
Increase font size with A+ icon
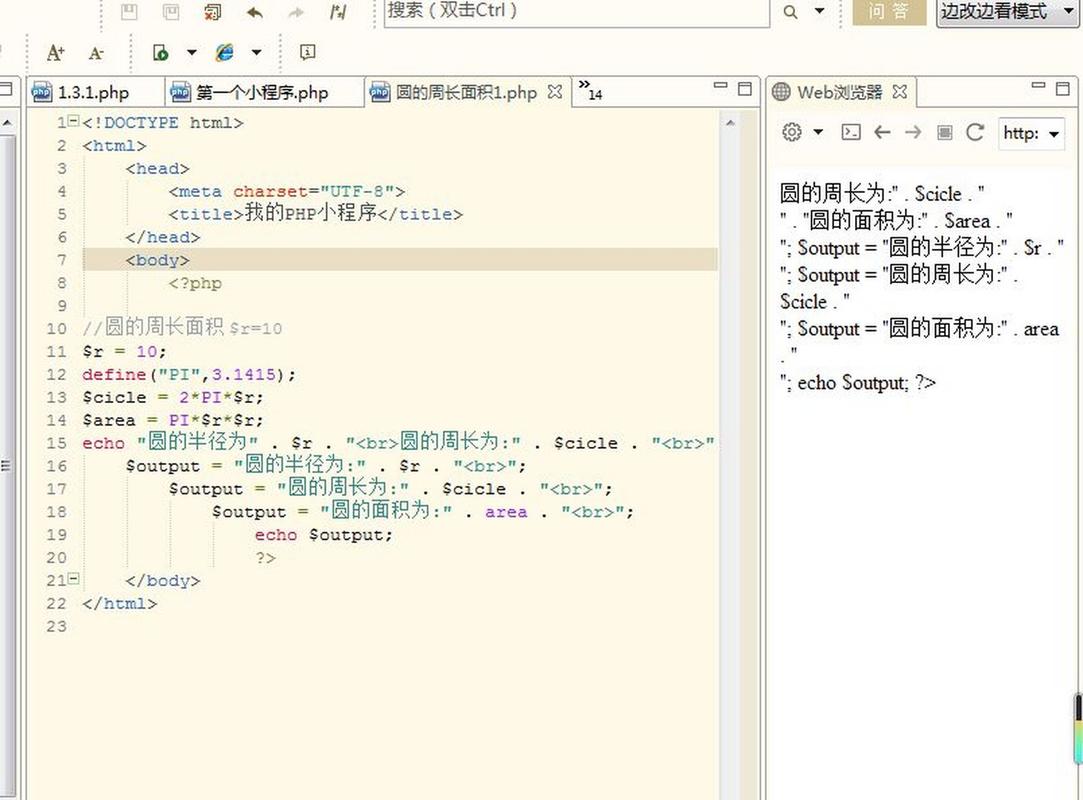[x=55, y=53]
